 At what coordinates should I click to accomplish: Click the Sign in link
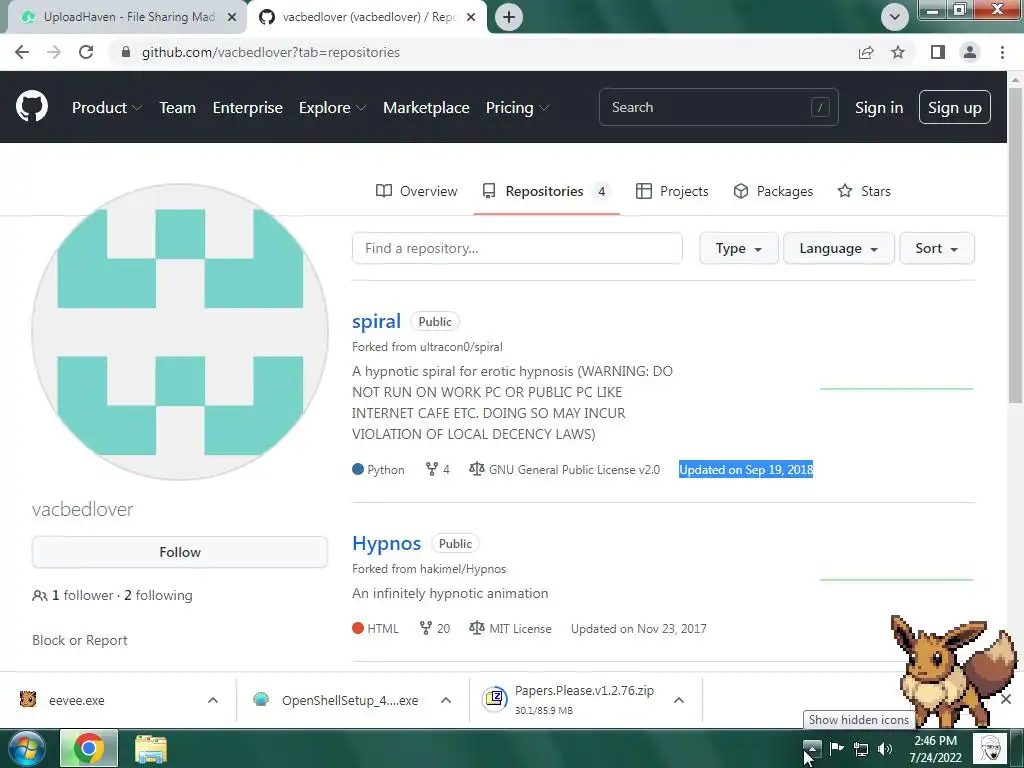[879, 108]
